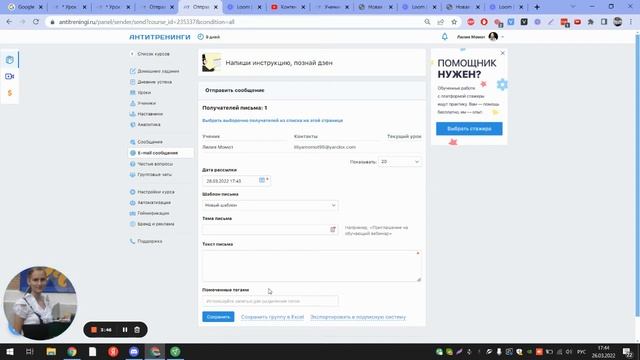Open the calendar picker icon

(x=262, y=180)
